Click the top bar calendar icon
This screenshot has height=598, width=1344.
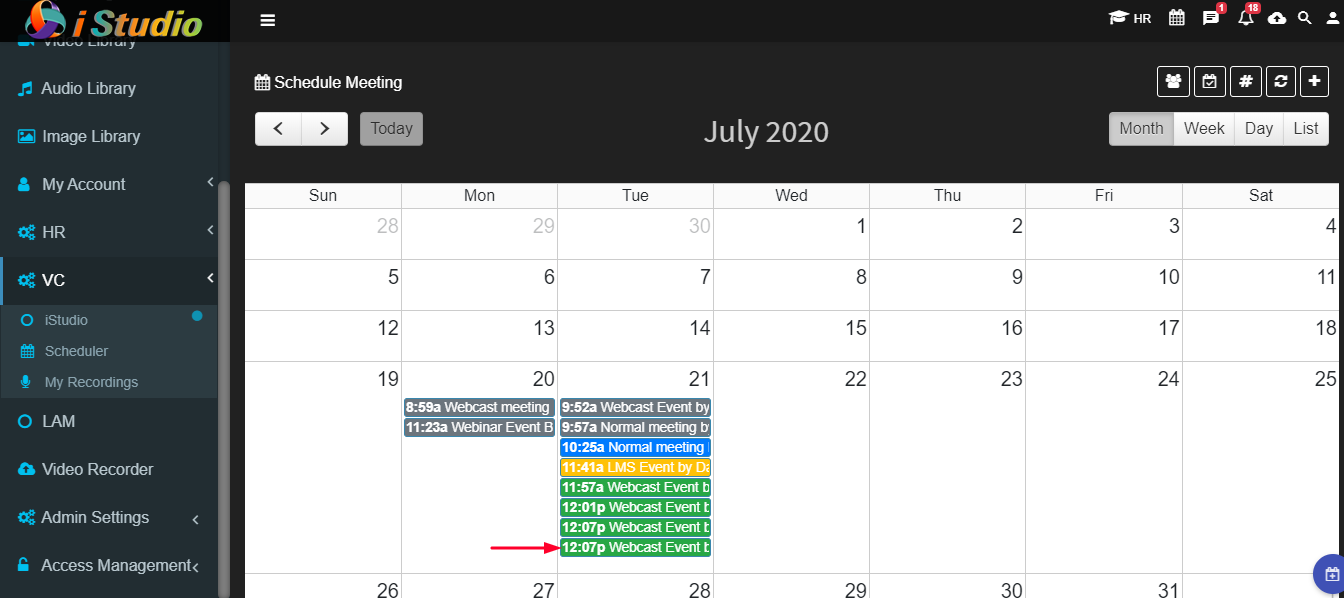click(1177, 18)
